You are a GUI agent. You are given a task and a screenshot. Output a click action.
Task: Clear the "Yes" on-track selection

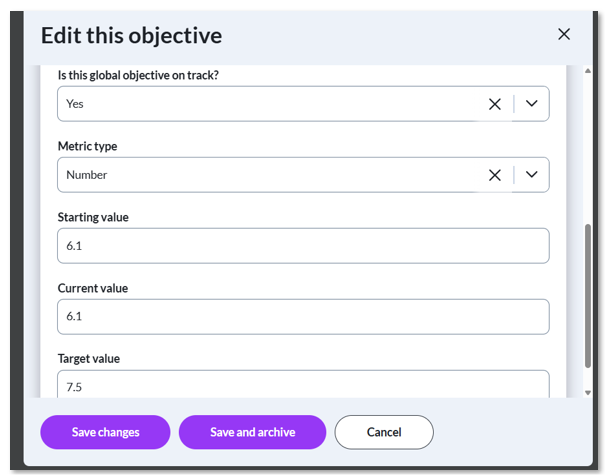tap(494, 104)
